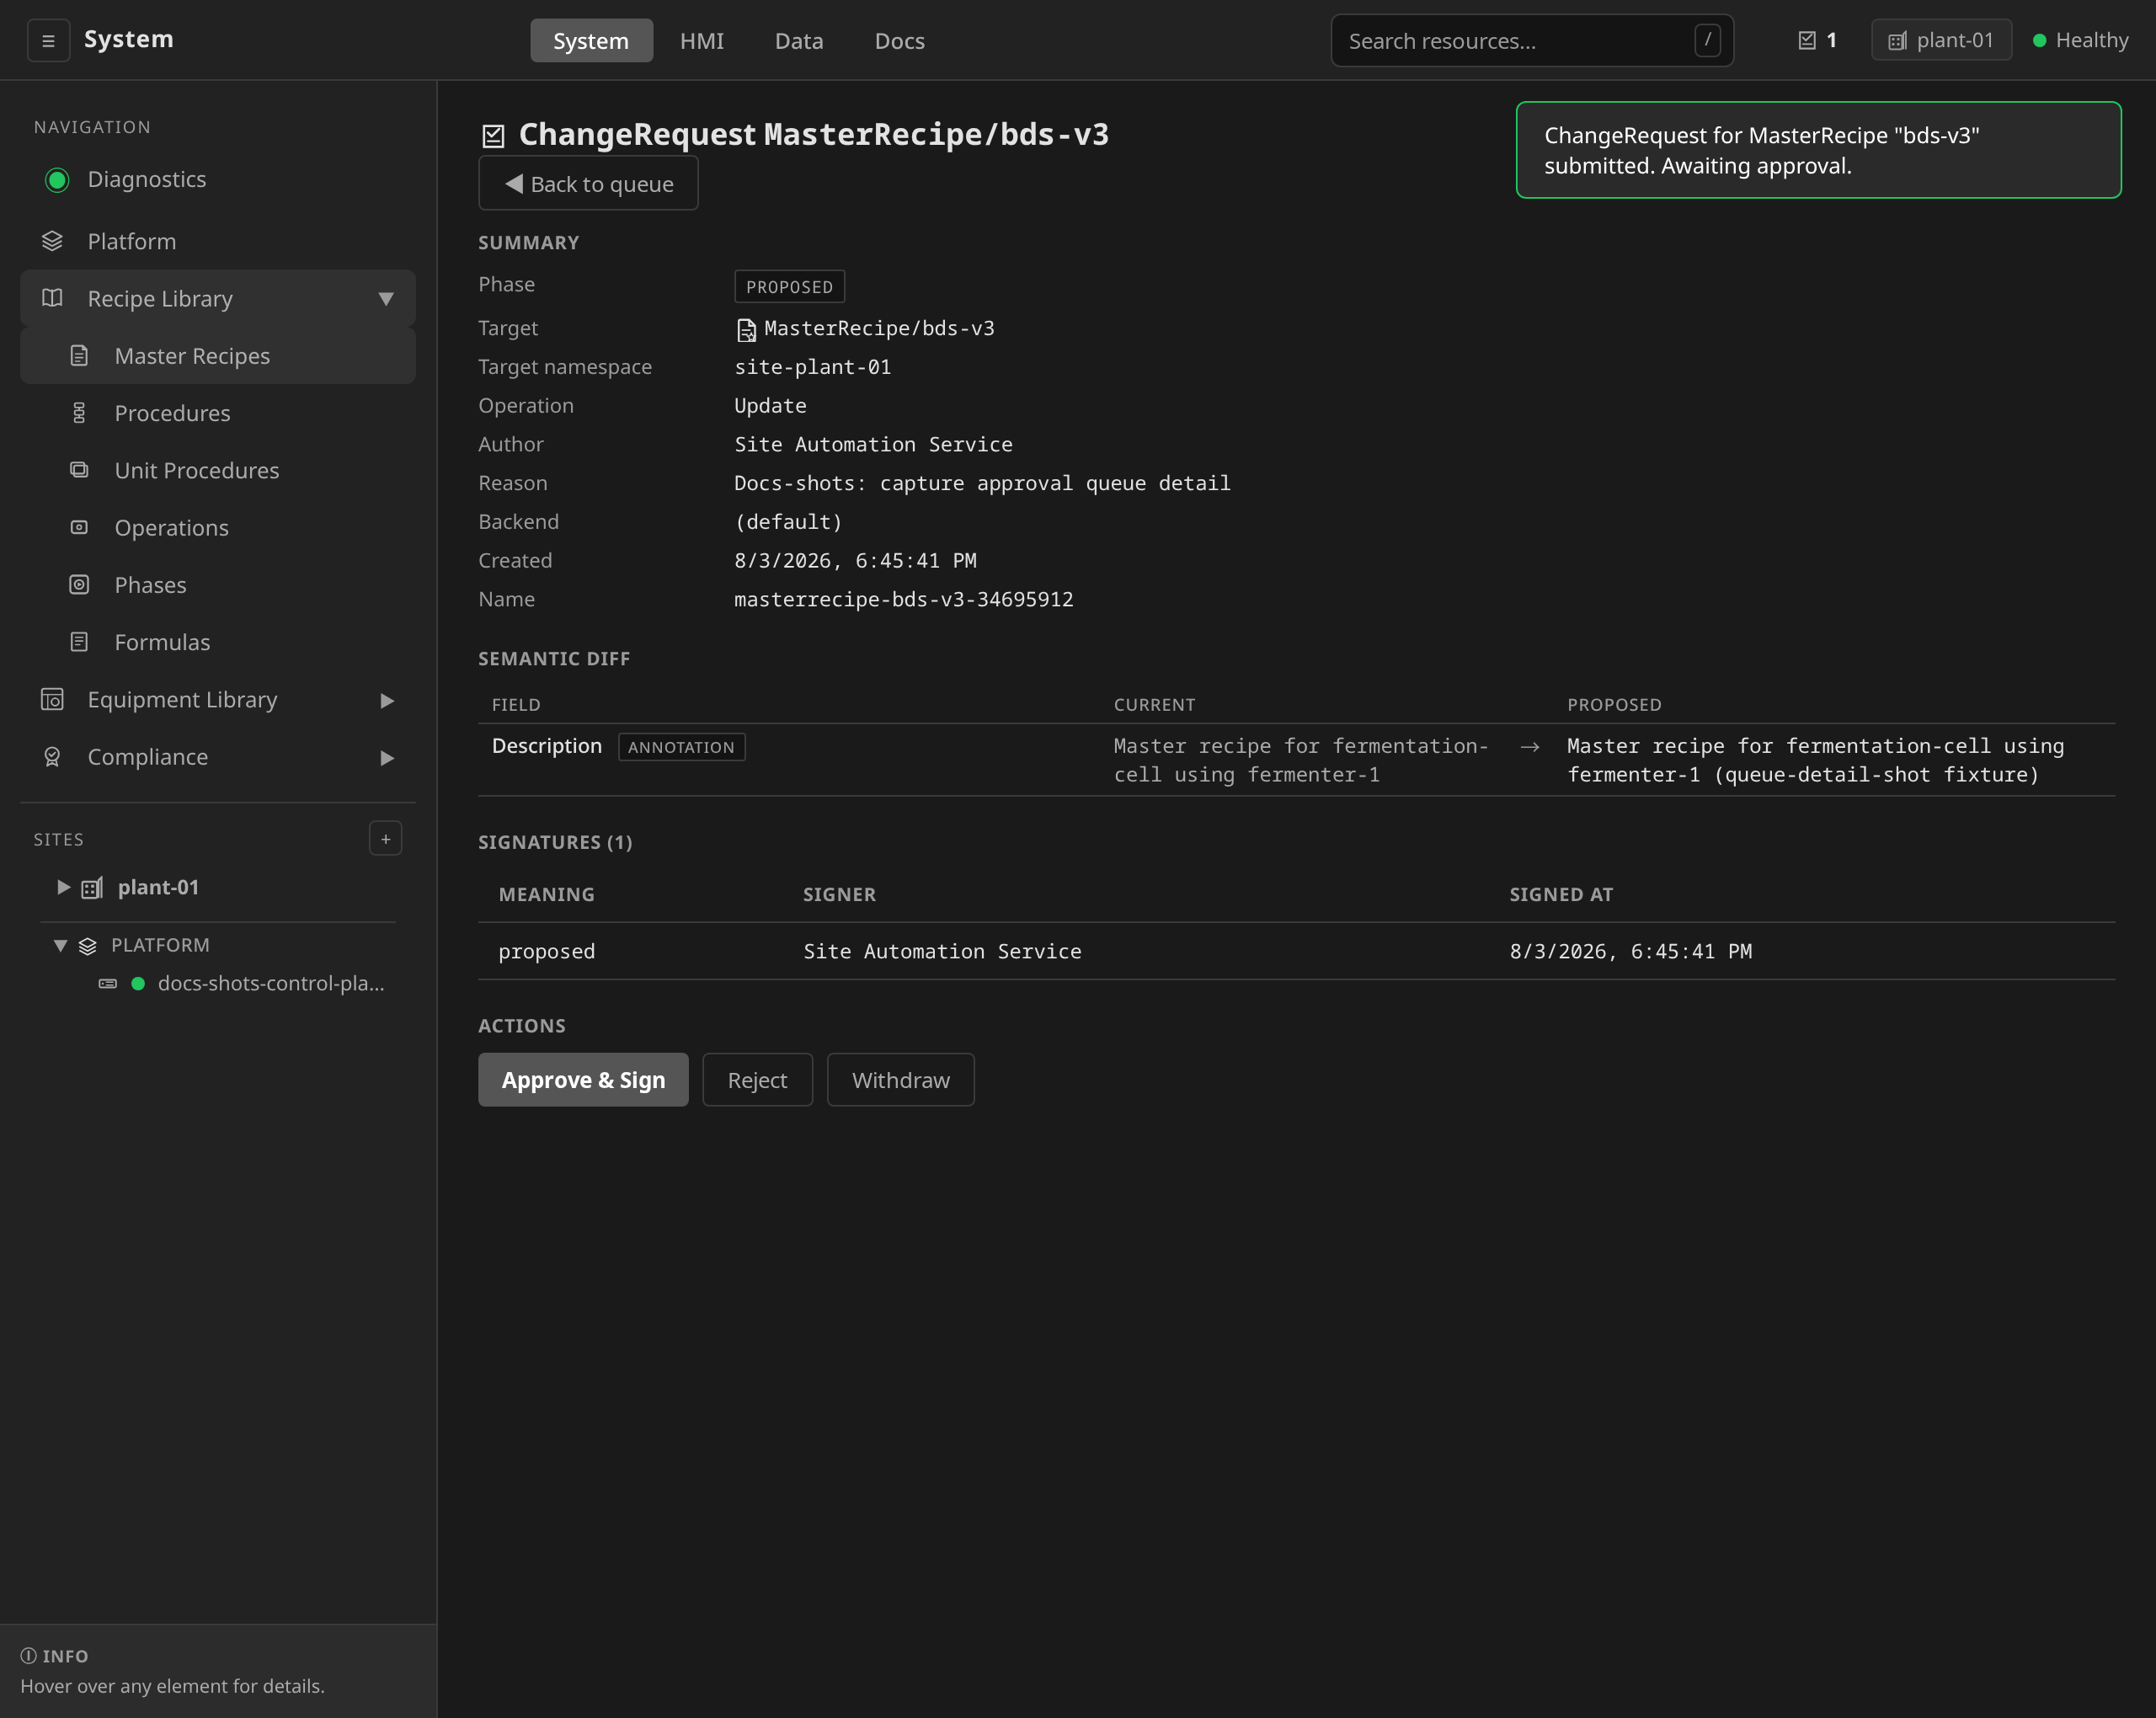Viewport: 2156px width, 1718px height.
Task: Click the Phases icon in sidebar
Action: click(79, 585)
